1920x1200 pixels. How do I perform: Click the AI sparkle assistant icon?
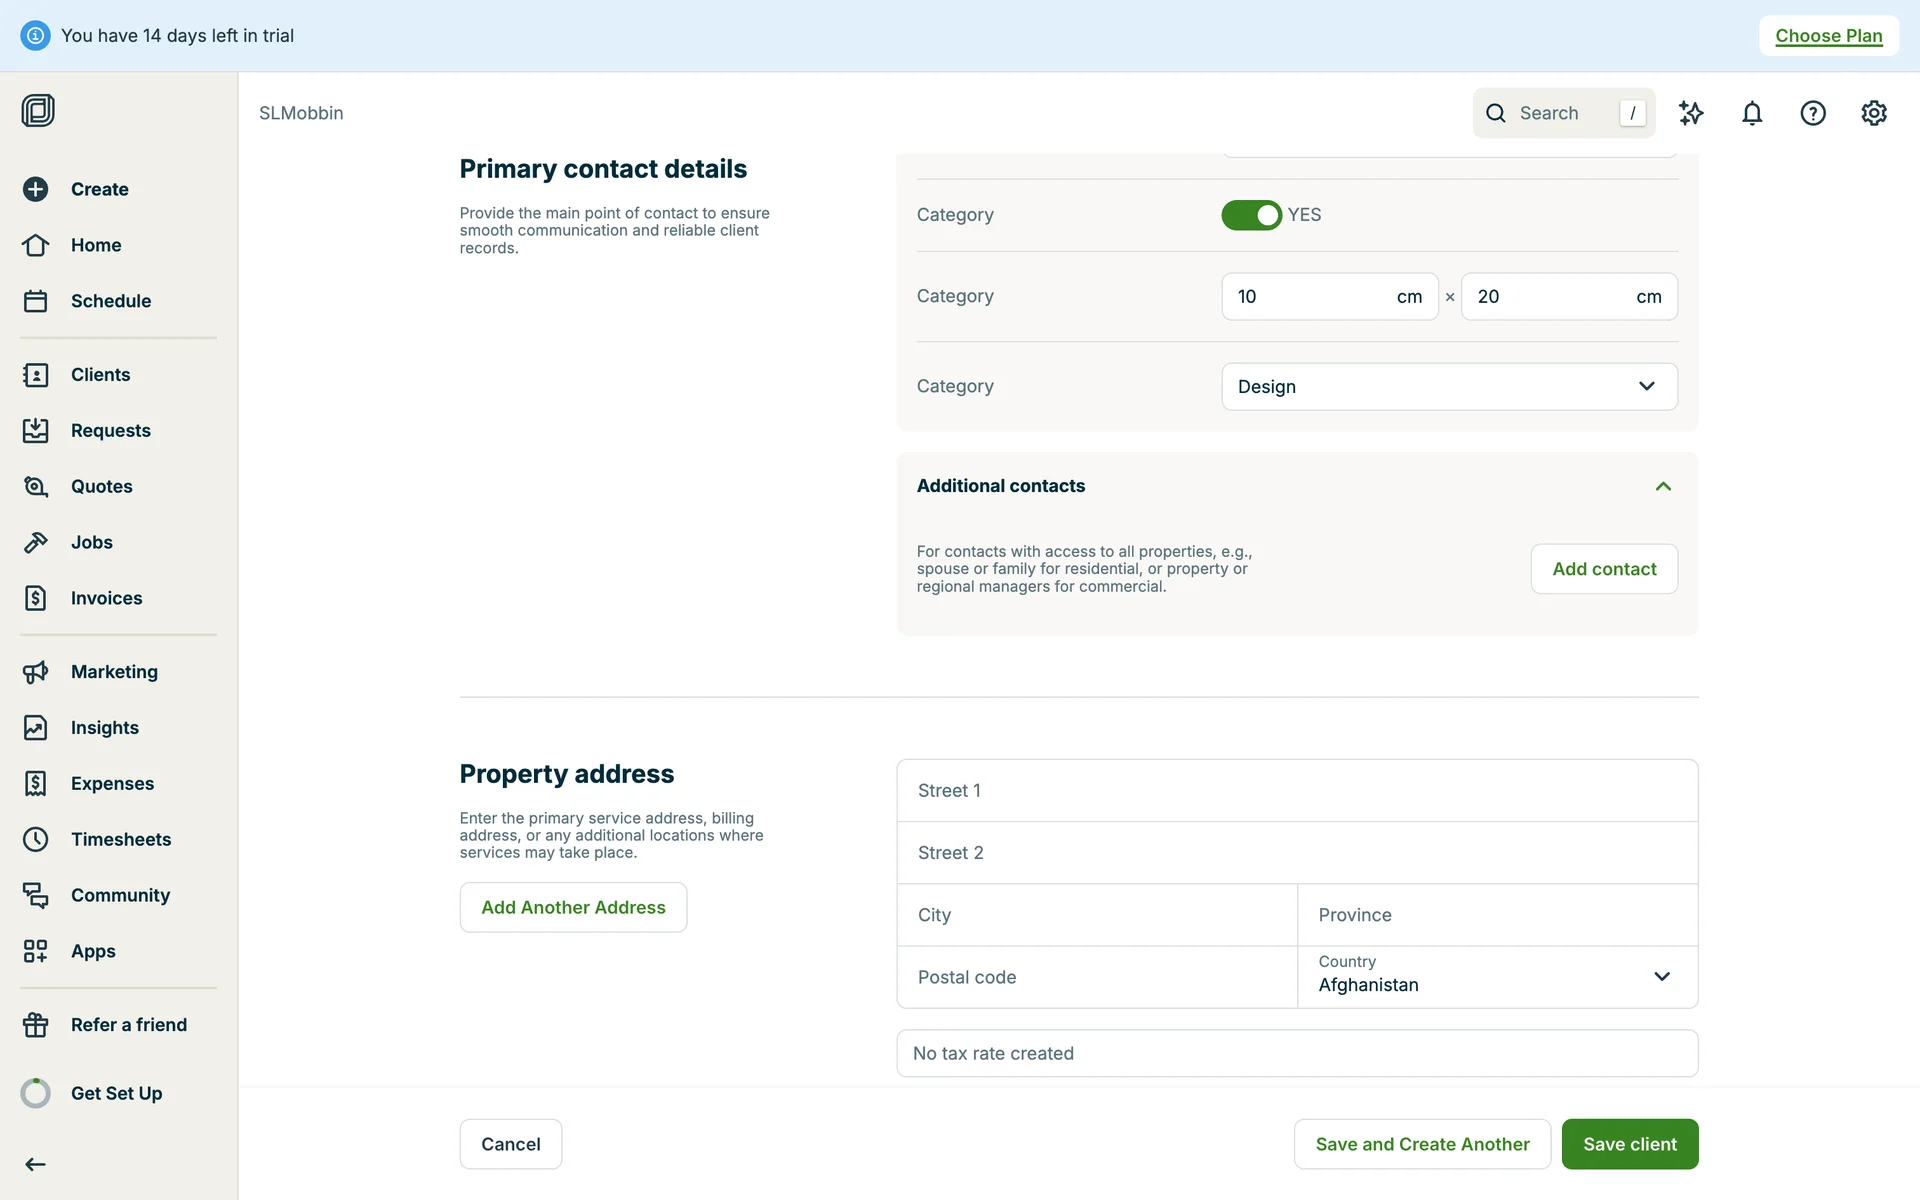(1690, 113)
